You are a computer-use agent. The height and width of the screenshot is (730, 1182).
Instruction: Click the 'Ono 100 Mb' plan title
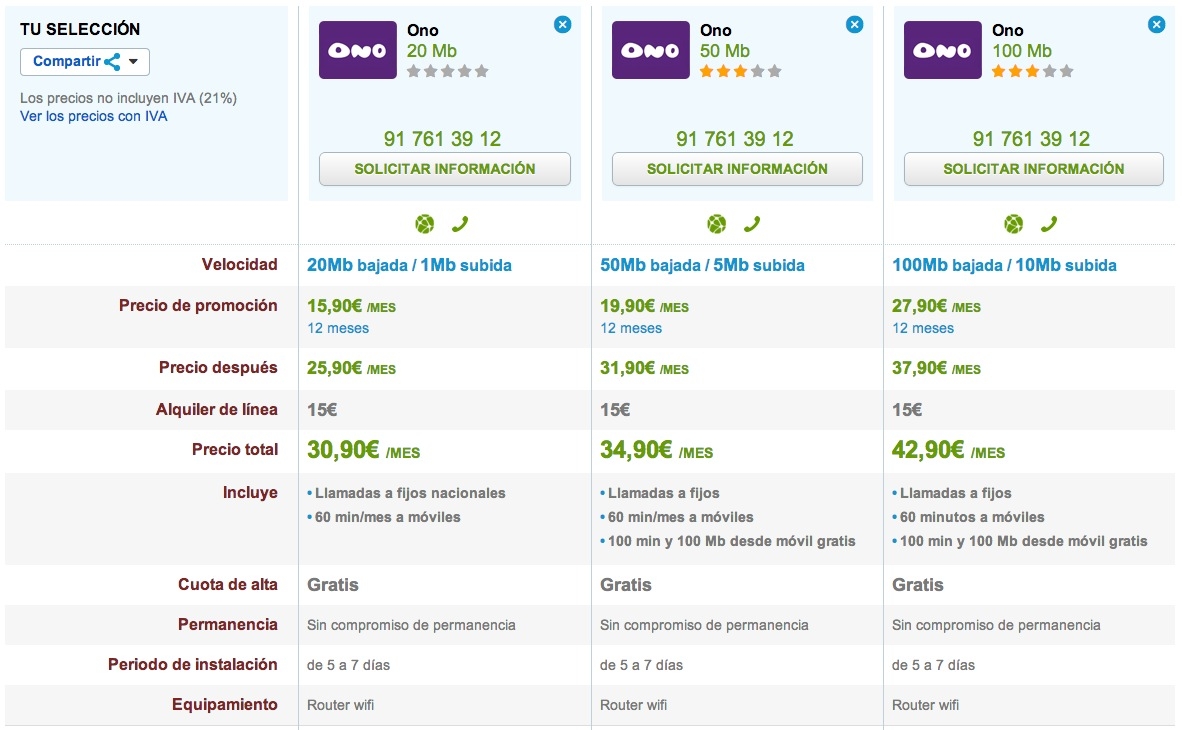1021,41
